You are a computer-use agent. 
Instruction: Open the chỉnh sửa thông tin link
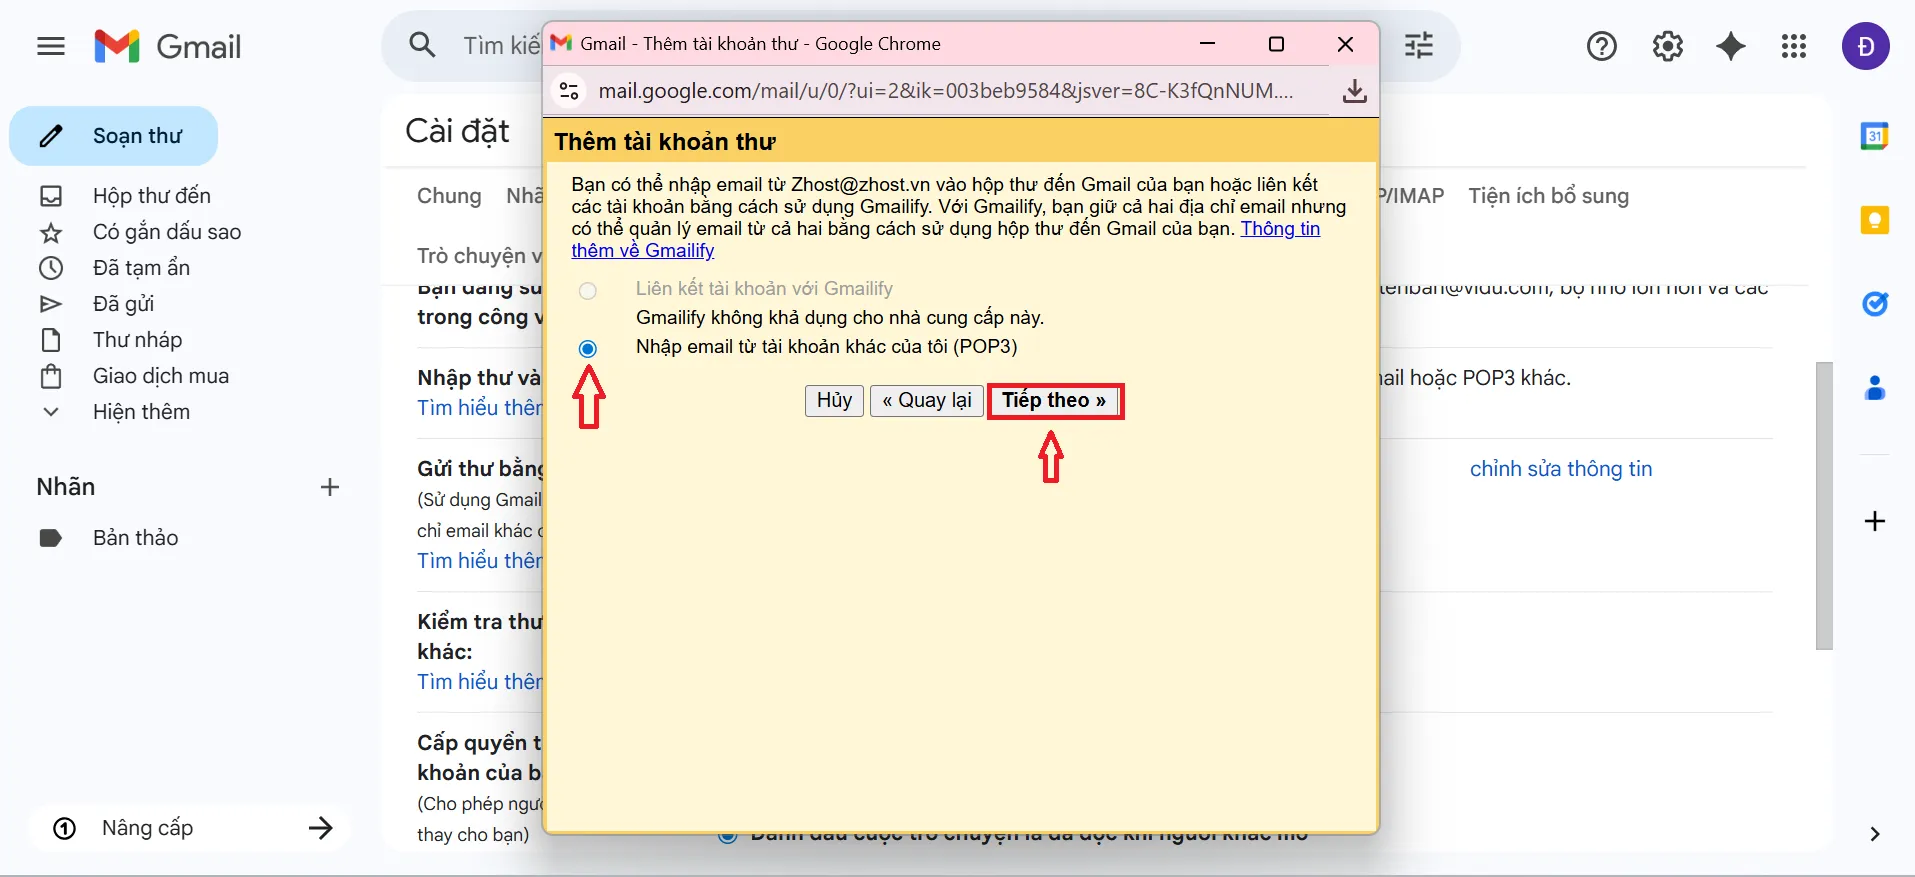pyautogui.click(x=1560, y=469)
